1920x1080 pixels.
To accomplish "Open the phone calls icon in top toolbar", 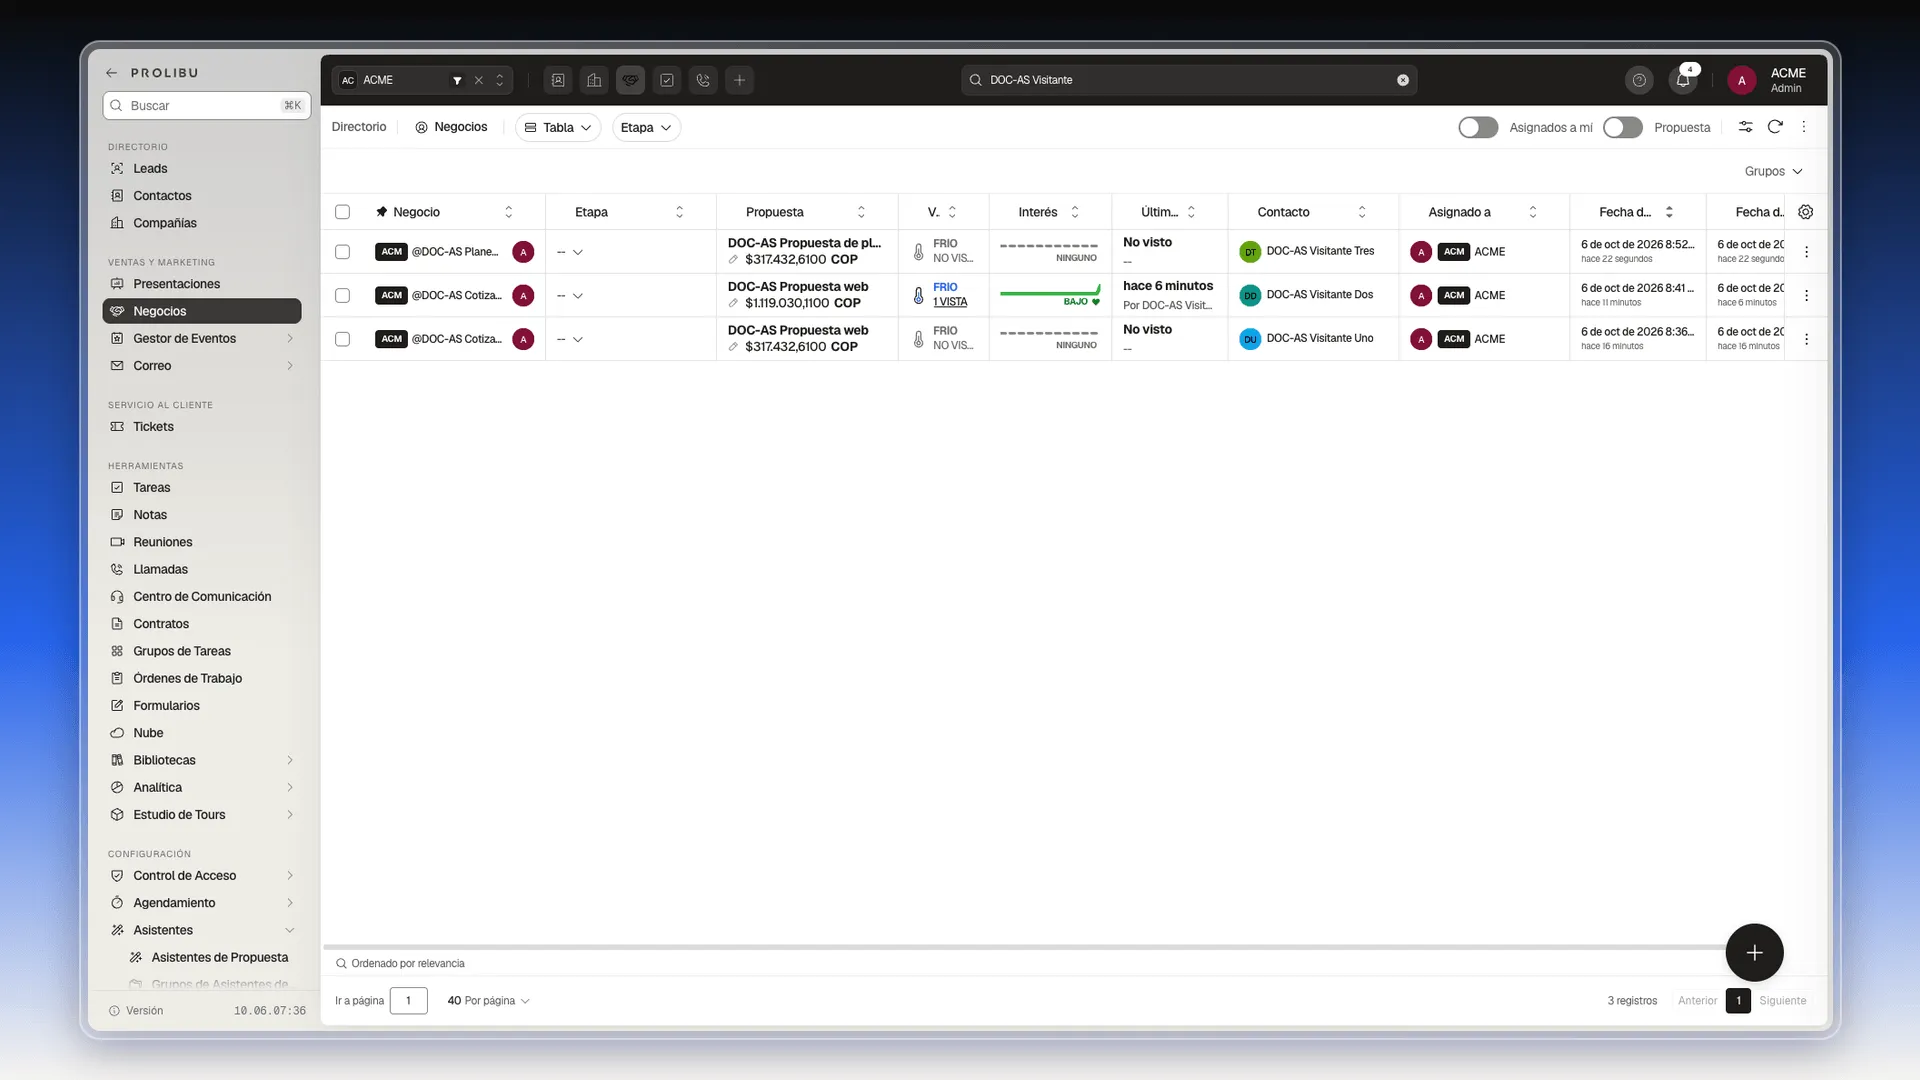I will pyautogui.click(x=703, y=80).
